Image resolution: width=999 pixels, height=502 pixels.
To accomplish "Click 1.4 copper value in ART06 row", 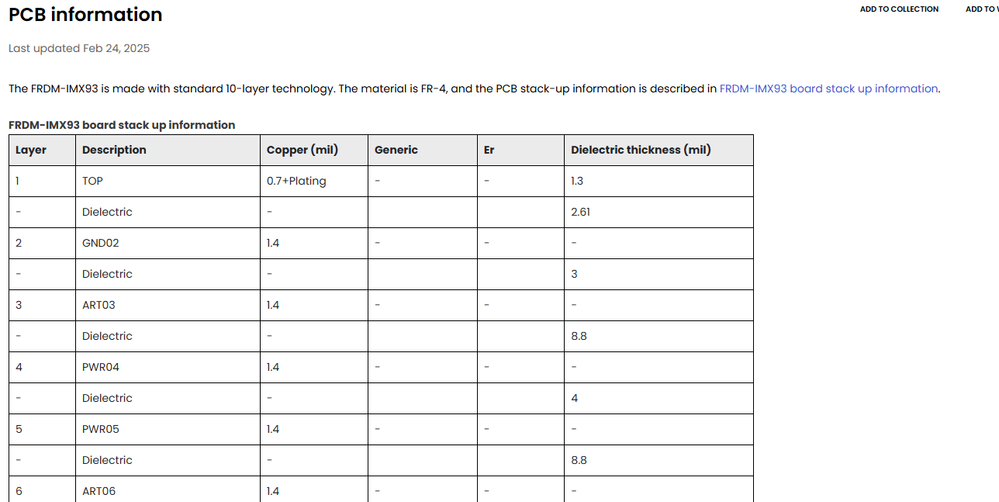I will click(x=313, y=491).
